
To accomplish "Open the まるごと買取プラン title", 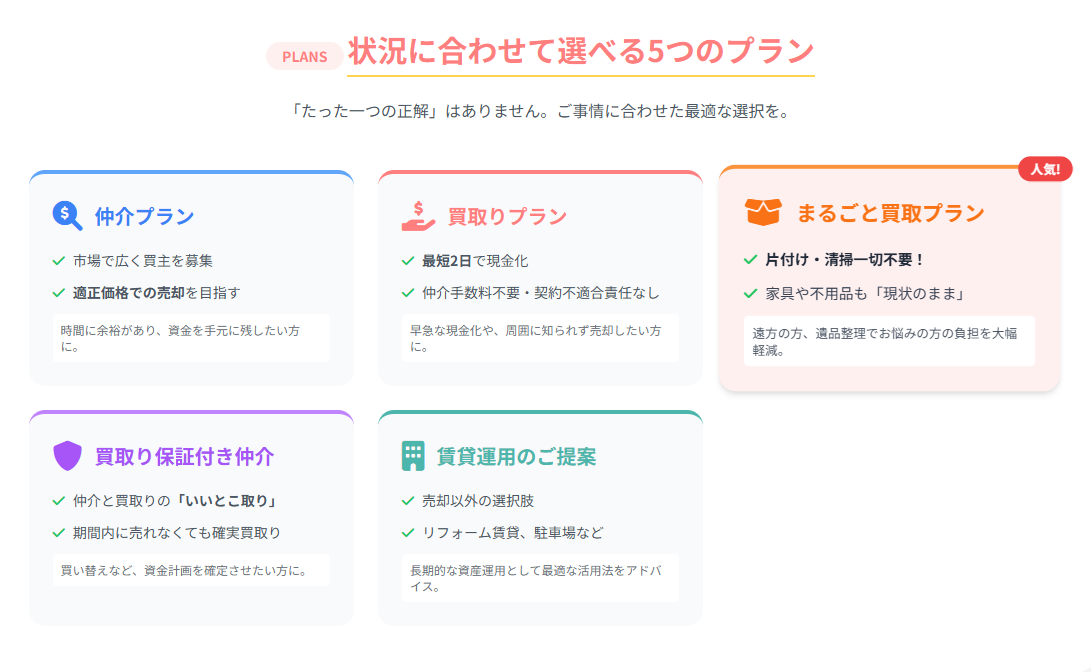I will coord(891,213).
